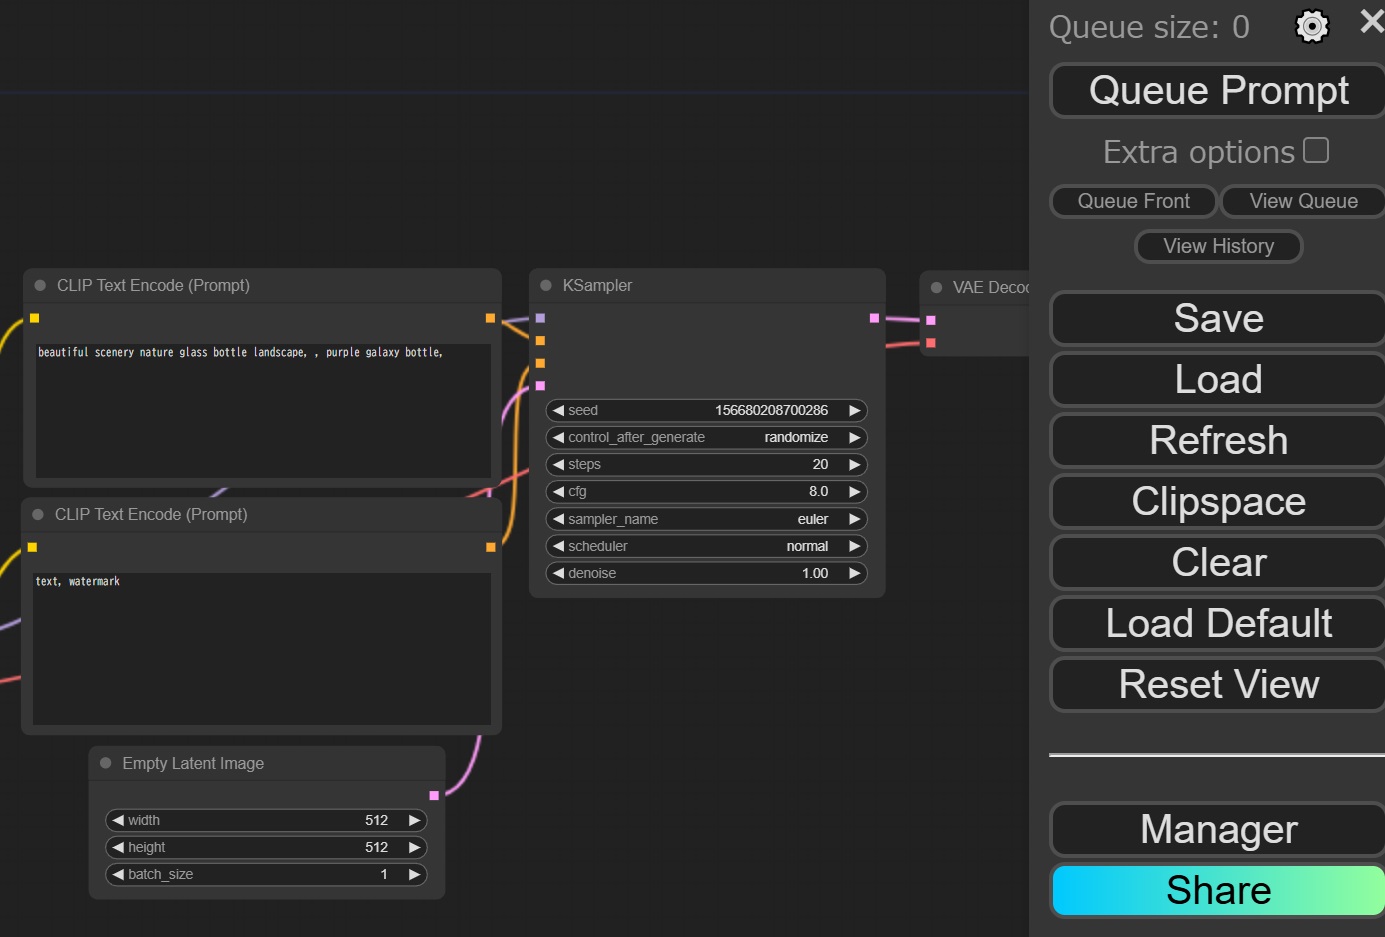Open the sampler_name dropdown showing euler

pos(706,519)
